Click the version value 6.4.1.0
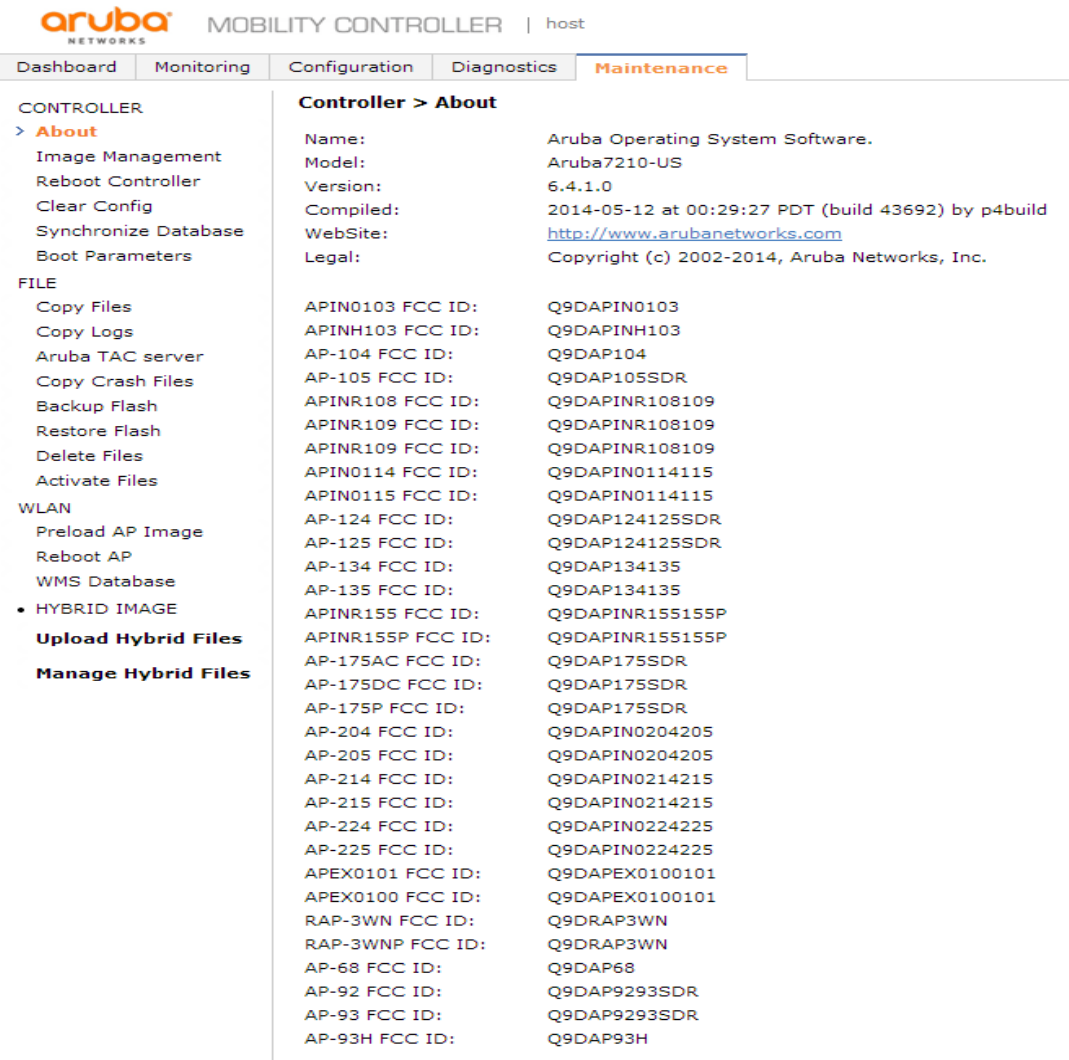 click(x=579, y=186)
